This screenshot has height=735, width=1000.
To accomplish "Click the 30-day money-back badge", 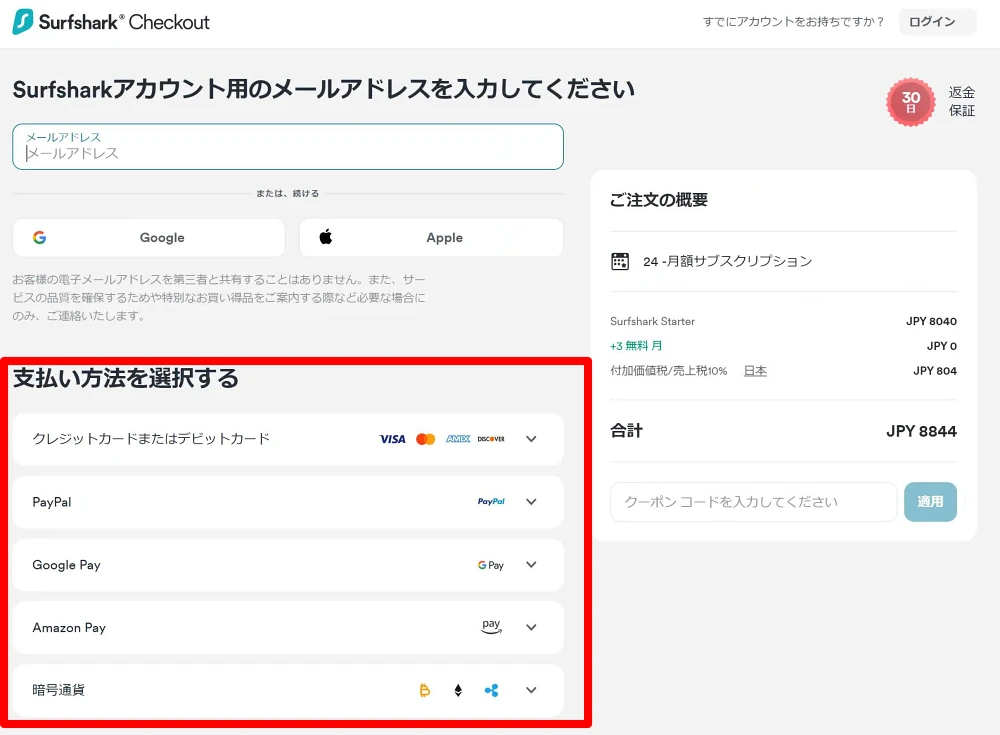I will pyautogui.click(x=911, y=102).
